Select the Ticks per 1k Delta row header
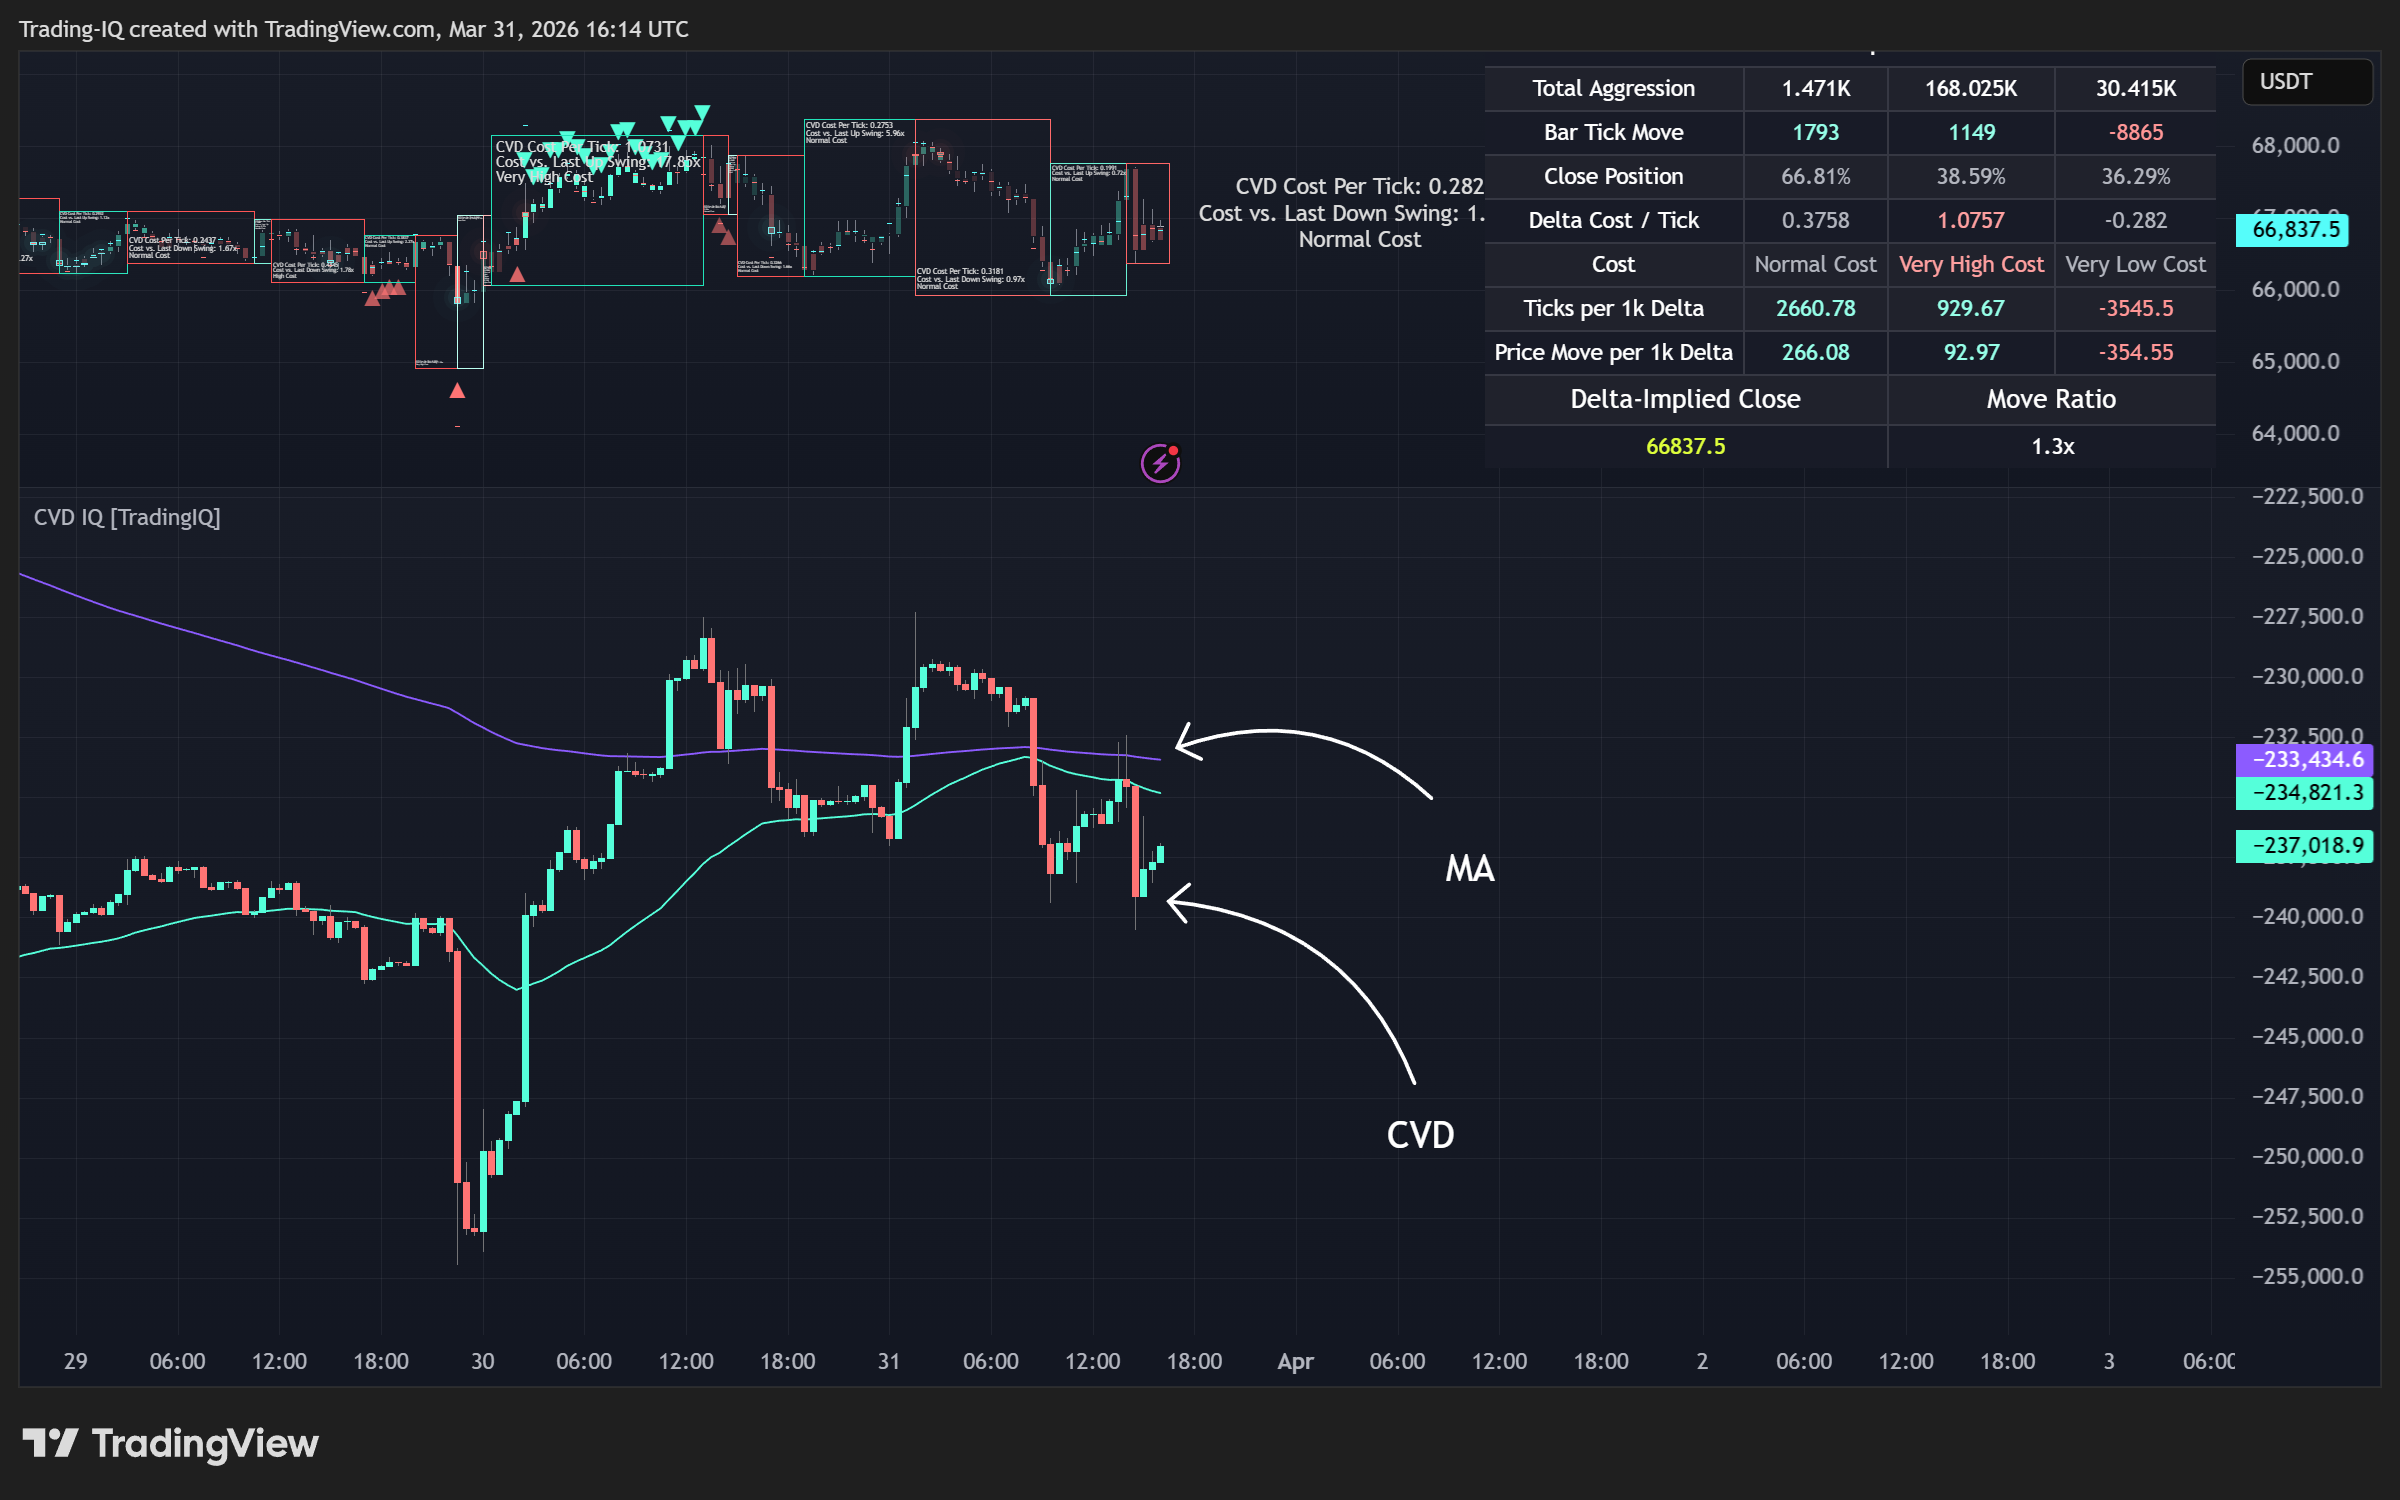Viewport: 2400px width, 1500px height. coord(1613,308)
